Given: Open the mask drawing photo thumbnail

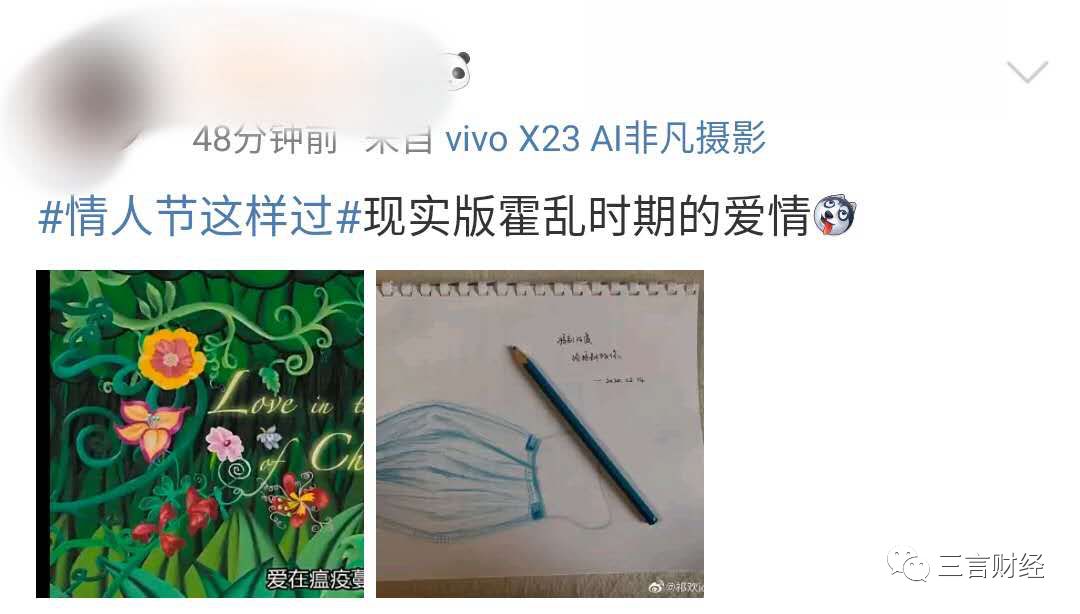Looking at the screenshot, I should (x=539, y=433).
